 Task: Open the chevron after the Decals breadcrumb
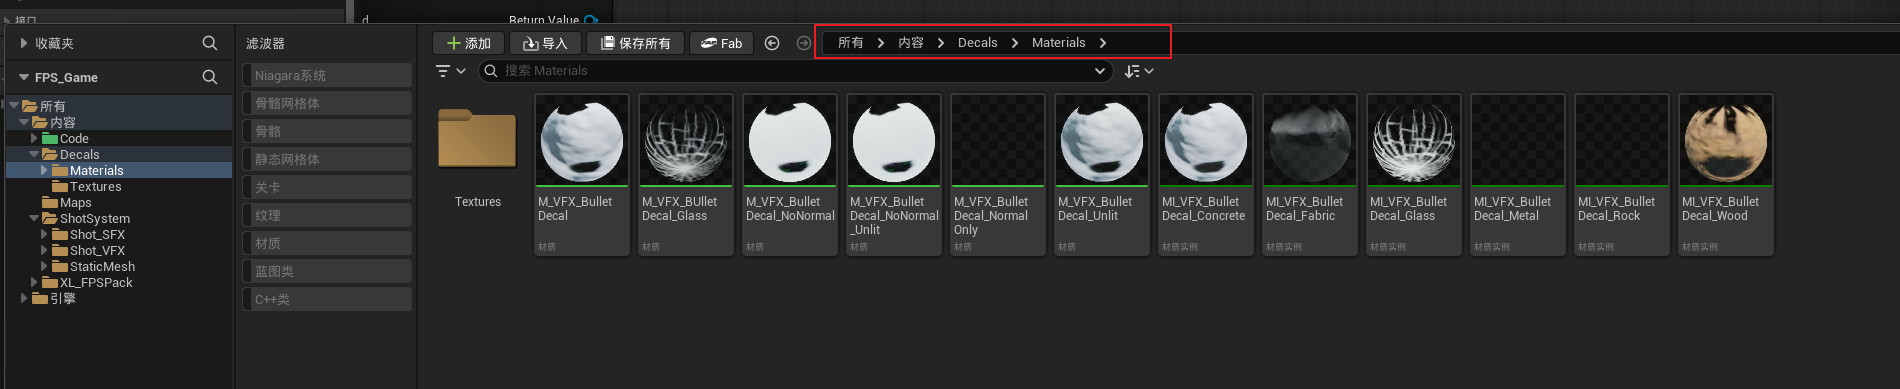pyautogui.click(x=1015, y=43)
